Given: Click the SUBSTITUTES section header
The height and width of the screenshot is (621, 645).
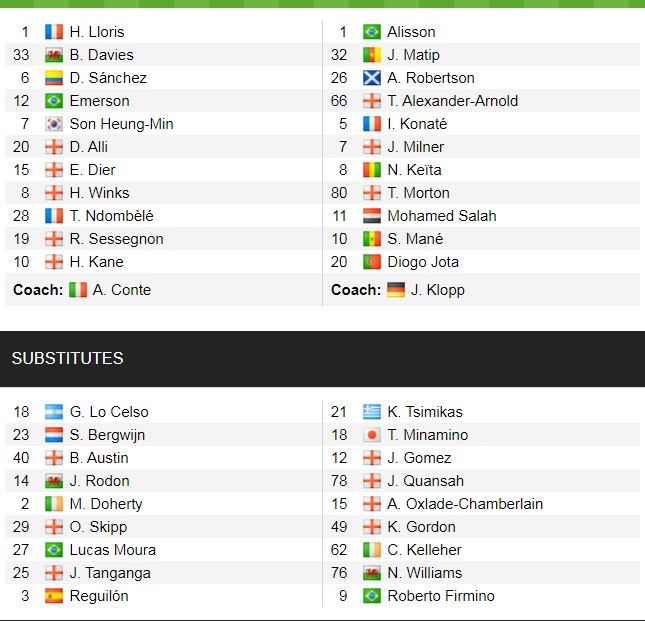Looking at the screenshot, I should coord(67,358).
